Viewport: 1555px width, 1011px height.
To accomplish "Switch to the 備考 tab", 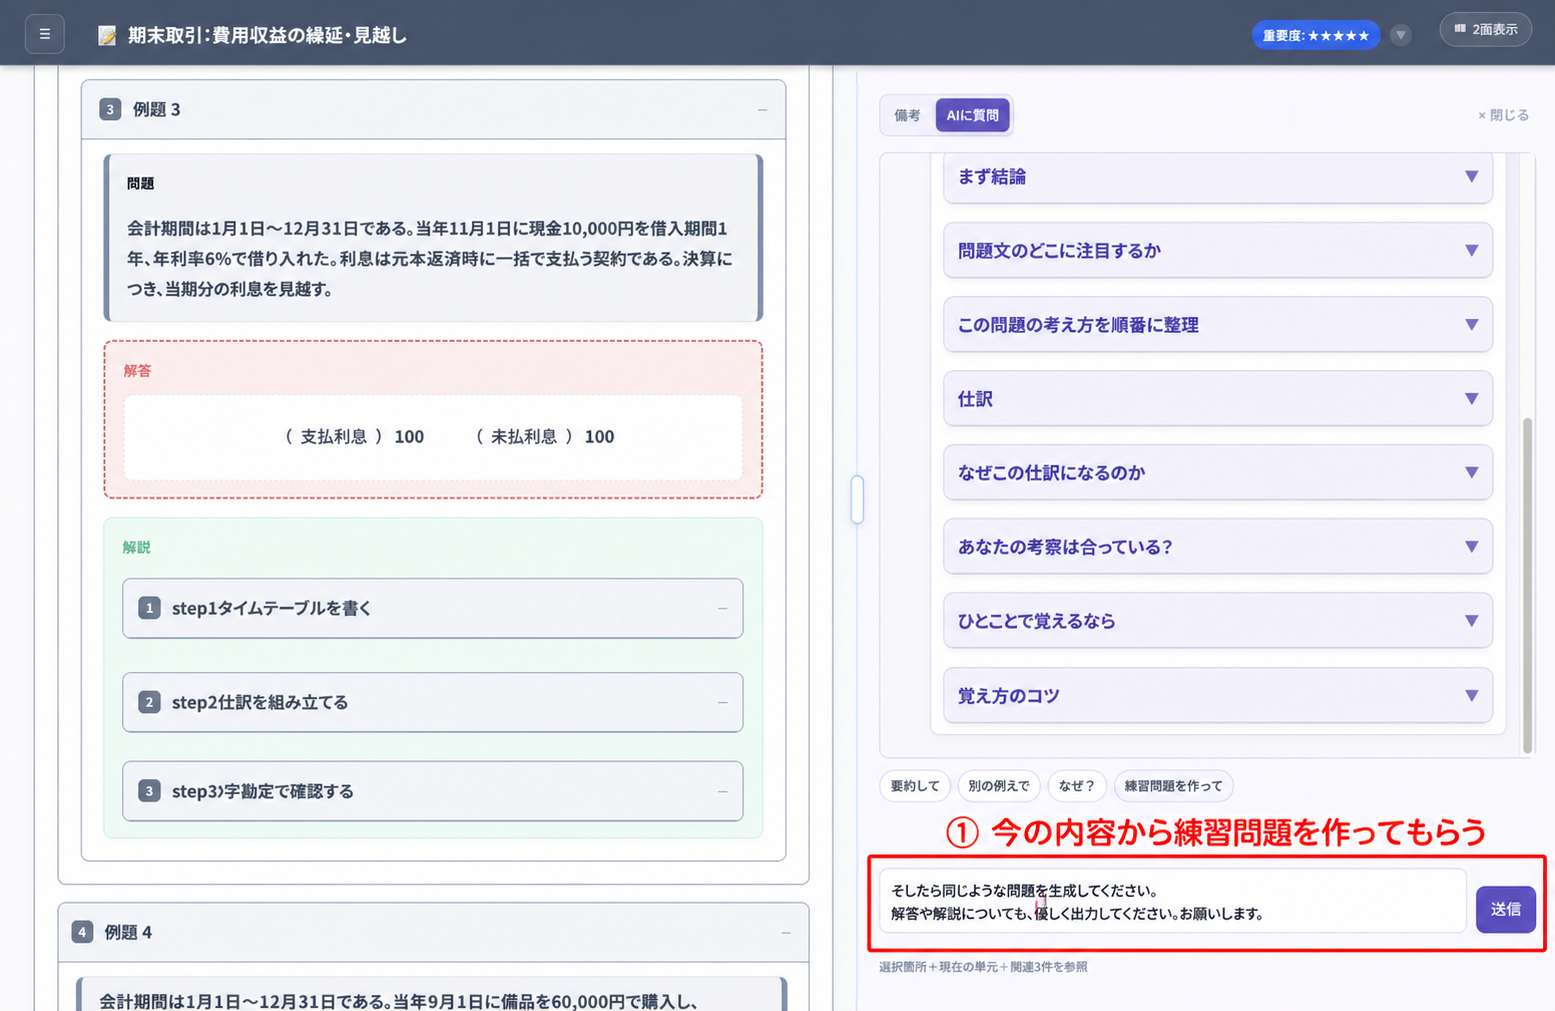I will (x=907, y=115).
